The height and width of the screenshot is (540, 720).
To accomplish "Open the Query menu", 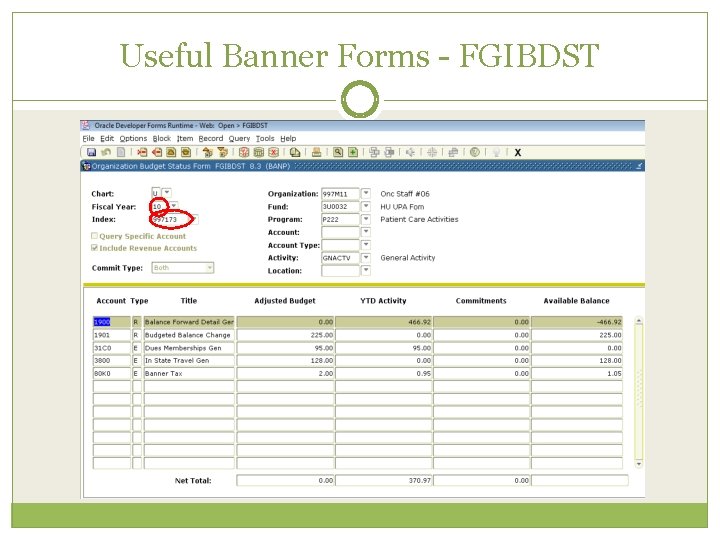I will tap(239, 138).
